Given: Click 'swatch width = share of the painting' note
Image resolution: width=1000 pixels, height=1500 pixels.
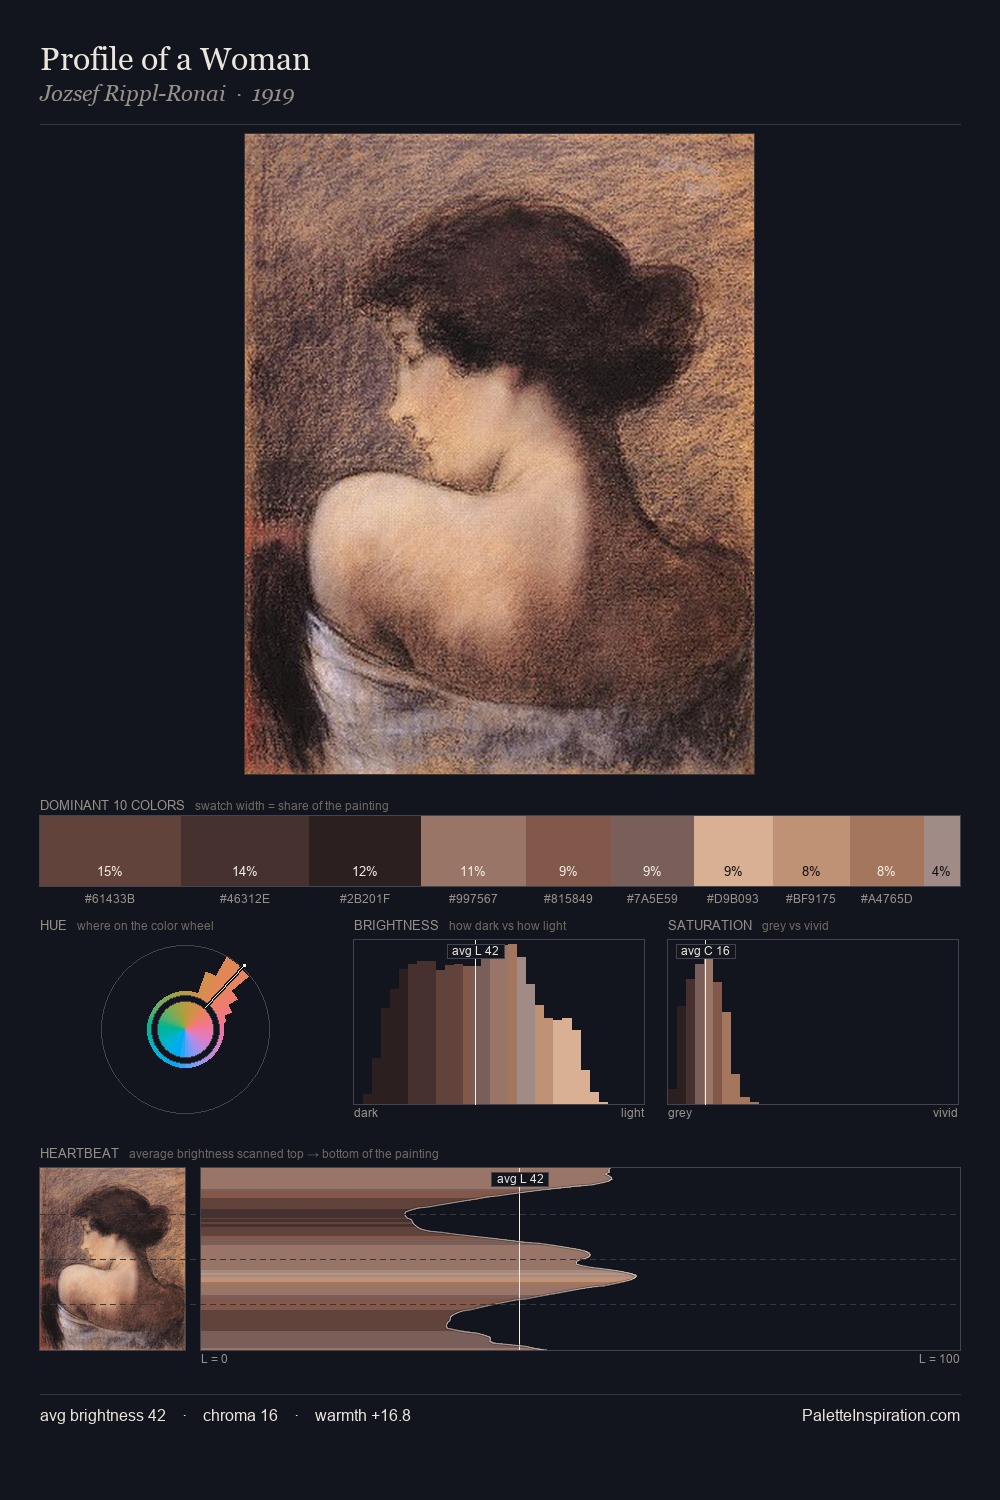Looking at the screenshot, I should 292,805.
